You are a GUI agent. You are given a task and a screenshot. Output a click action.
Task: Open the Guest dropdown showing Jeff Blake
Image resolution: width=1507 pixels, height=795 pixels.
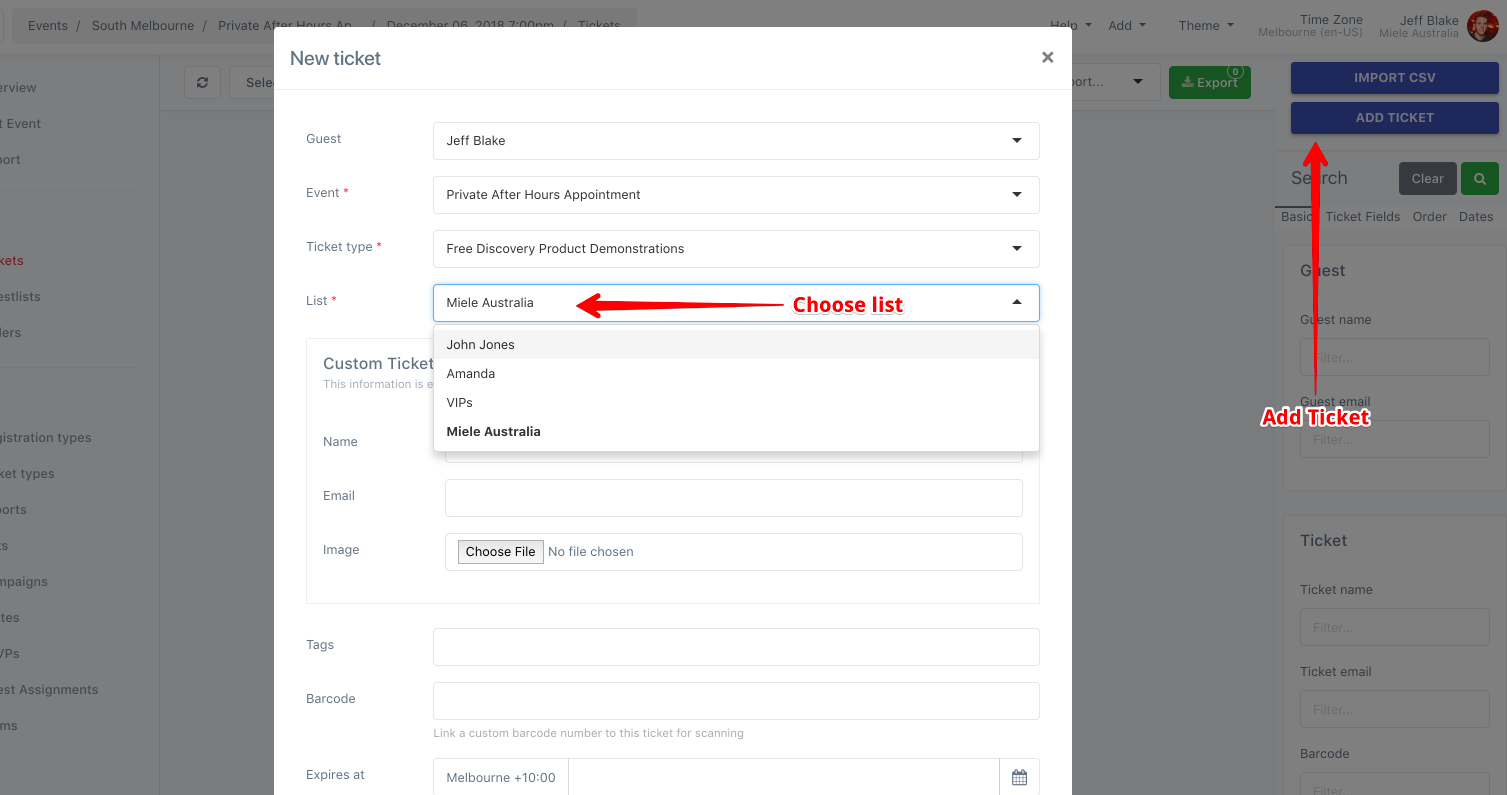736,141
